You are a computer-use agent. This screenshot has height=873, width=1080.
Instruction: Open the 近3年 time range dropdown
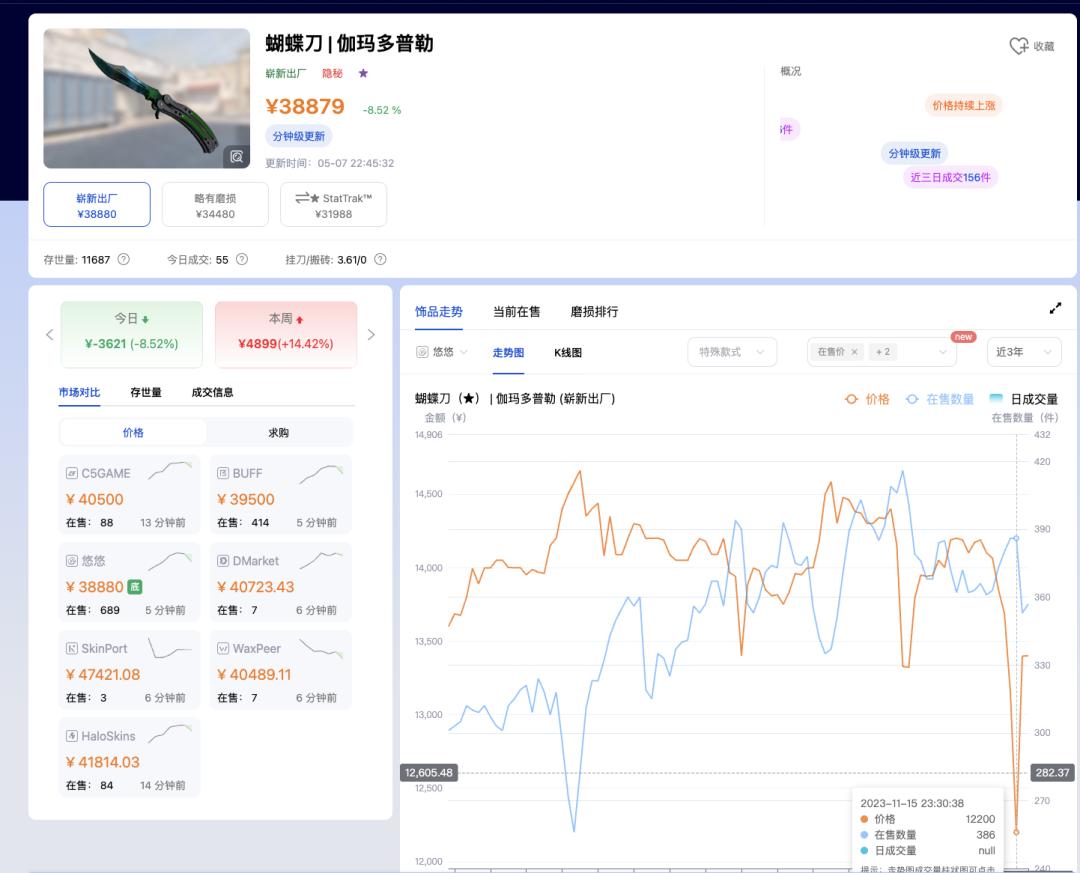point(1024,352)
